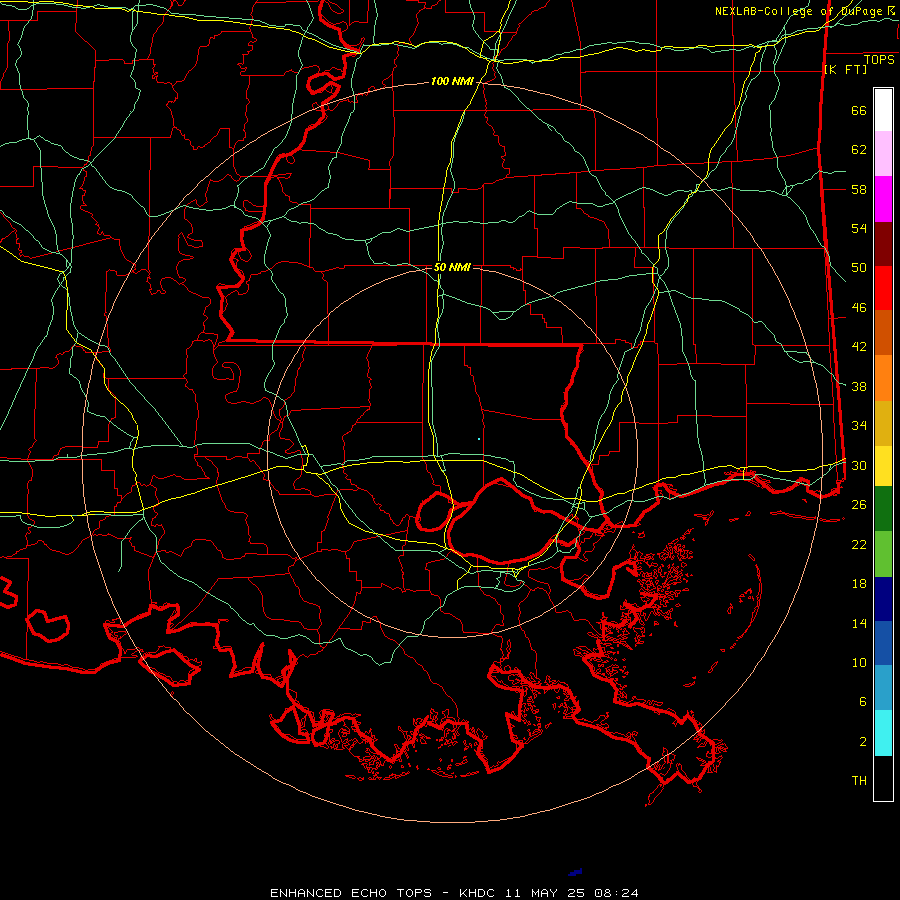Click the bright yellow legend swatch
This screenshot has height=900, width=900.
pyautogui.click(x=883, y=466)
